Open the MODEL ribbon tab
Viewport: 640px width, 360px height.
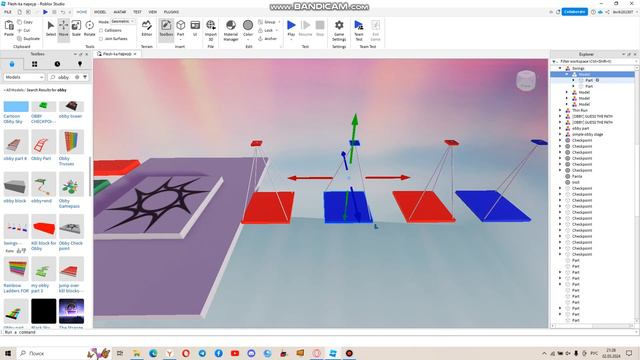coord(100,12)
